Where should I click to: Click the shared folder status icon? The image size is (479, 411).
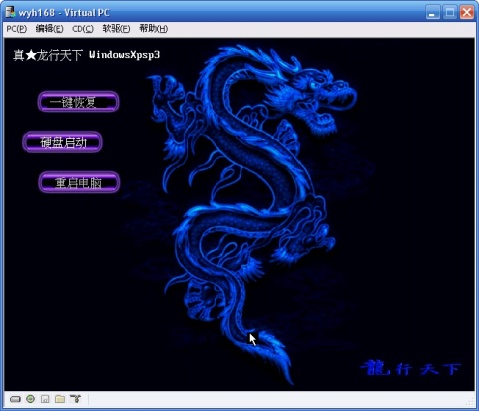coord(60,399)
